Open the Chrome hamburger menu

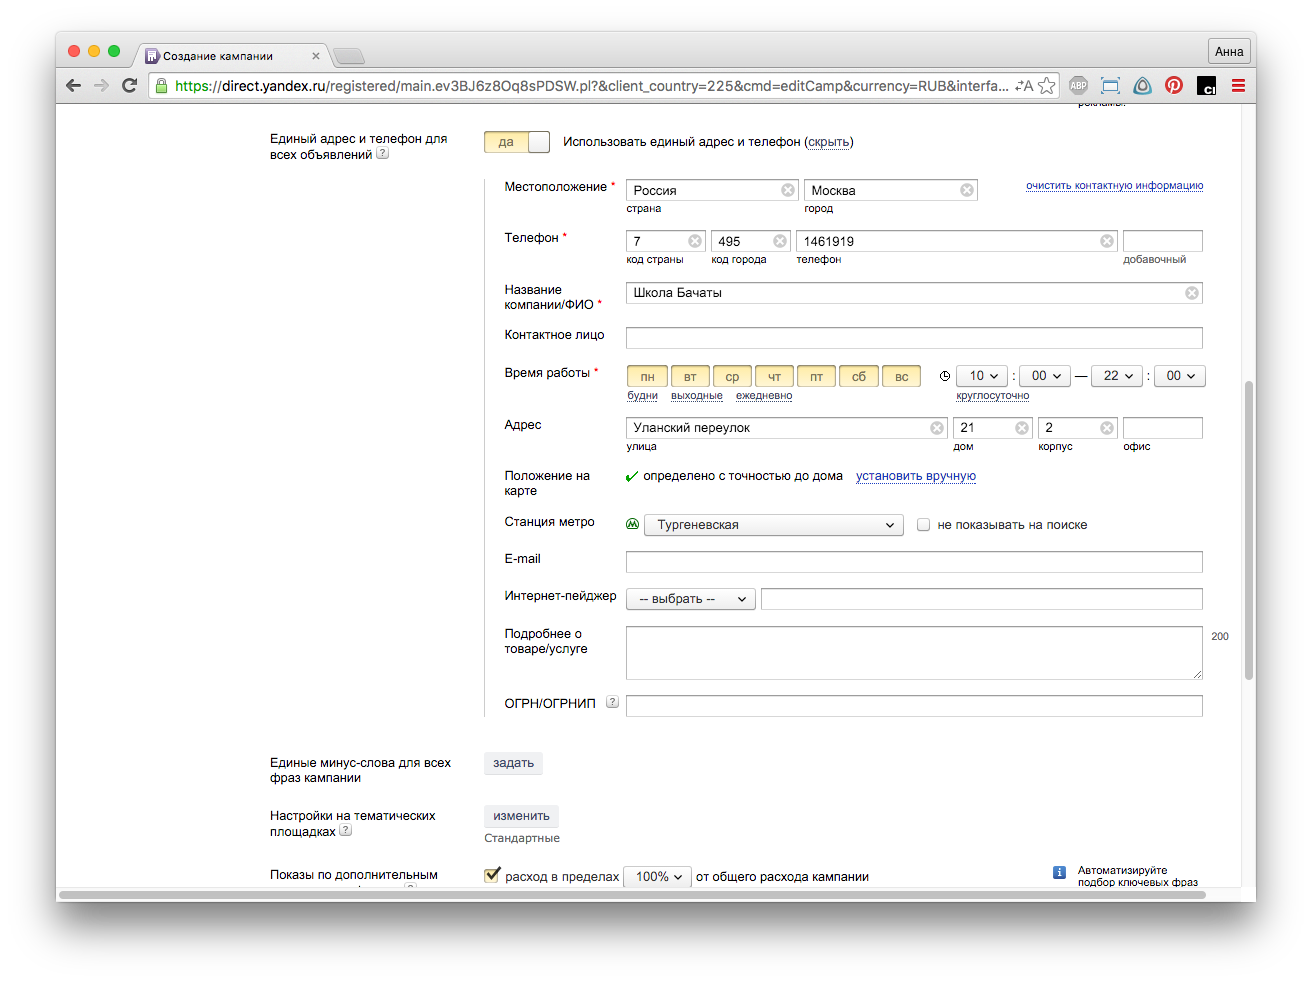tap(1238, 86)
